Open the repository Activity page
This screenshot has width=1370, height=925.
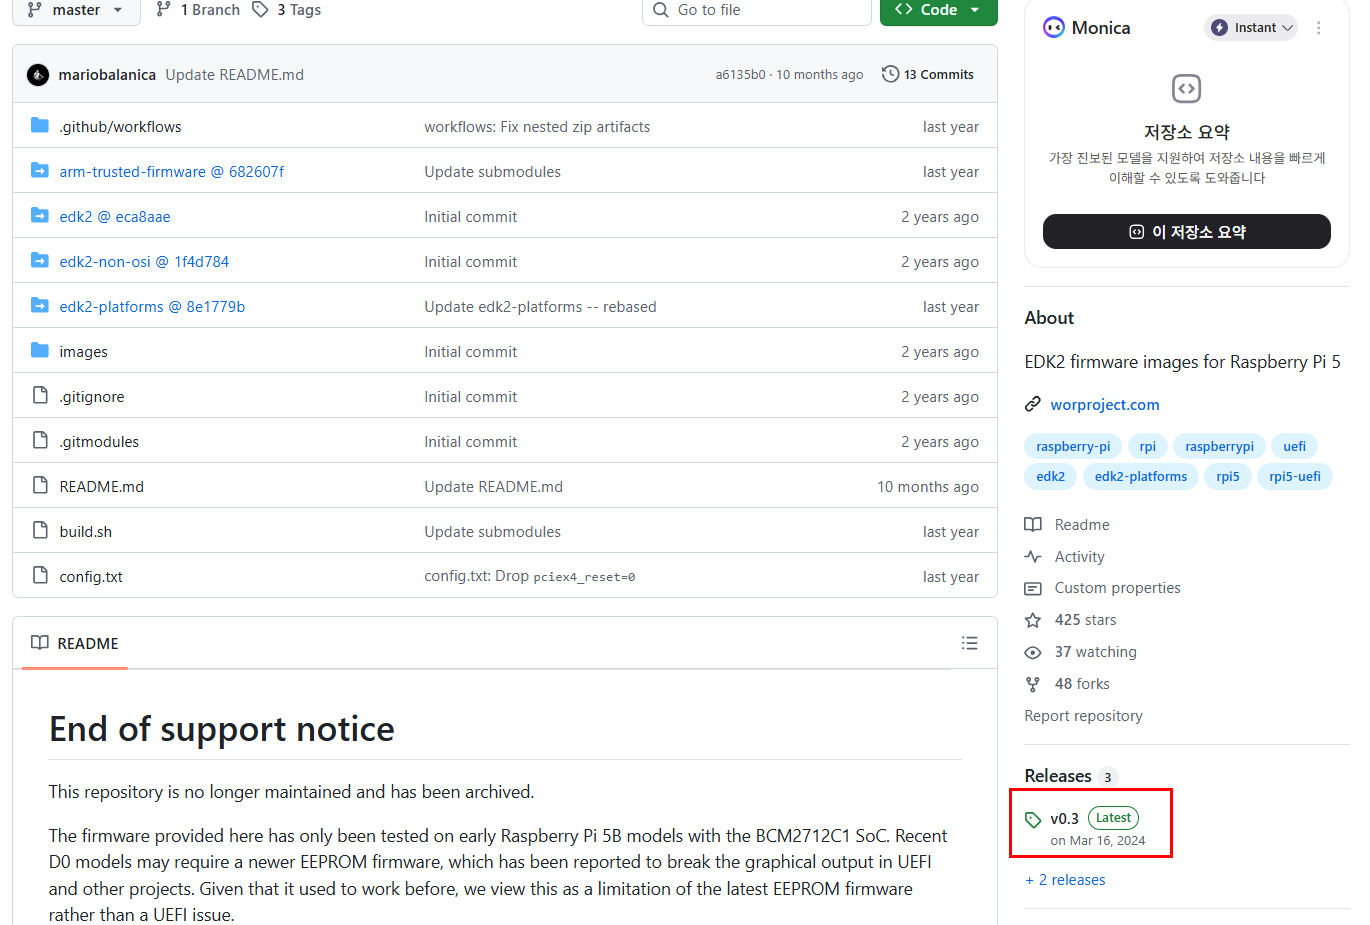coord(1065,557)
